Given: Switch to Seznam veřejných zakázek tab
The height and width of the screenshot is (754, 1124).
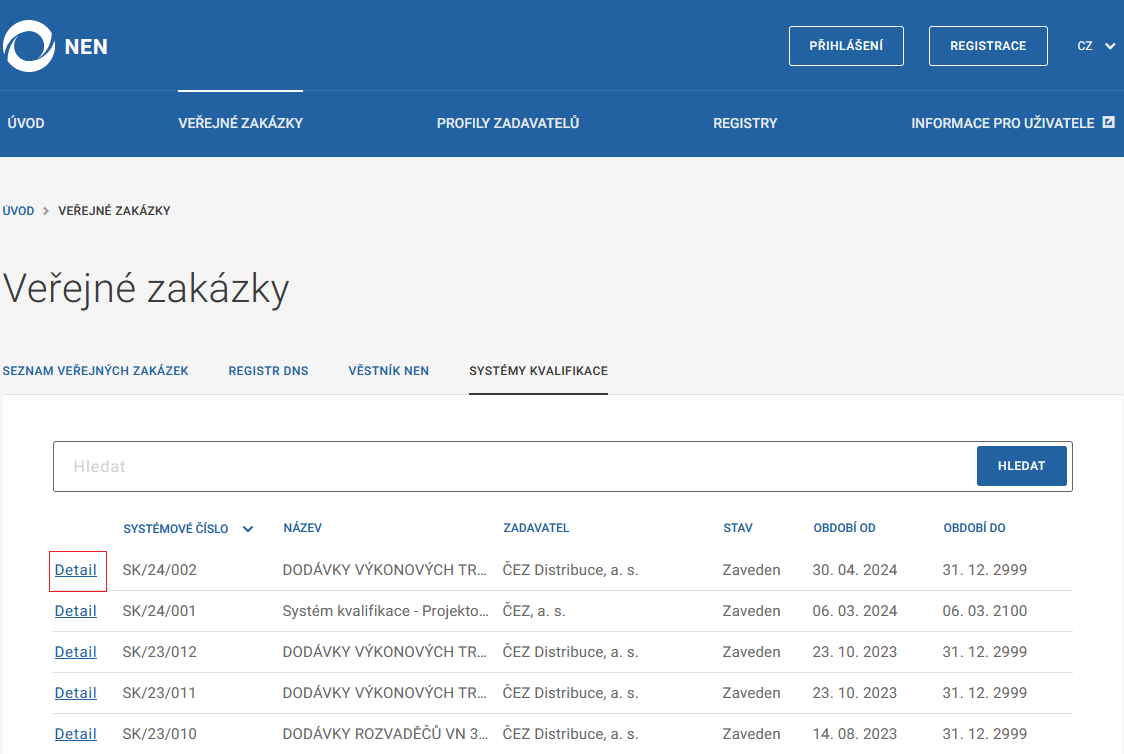Looking at the screenshot, I should [x=96, y=371].
